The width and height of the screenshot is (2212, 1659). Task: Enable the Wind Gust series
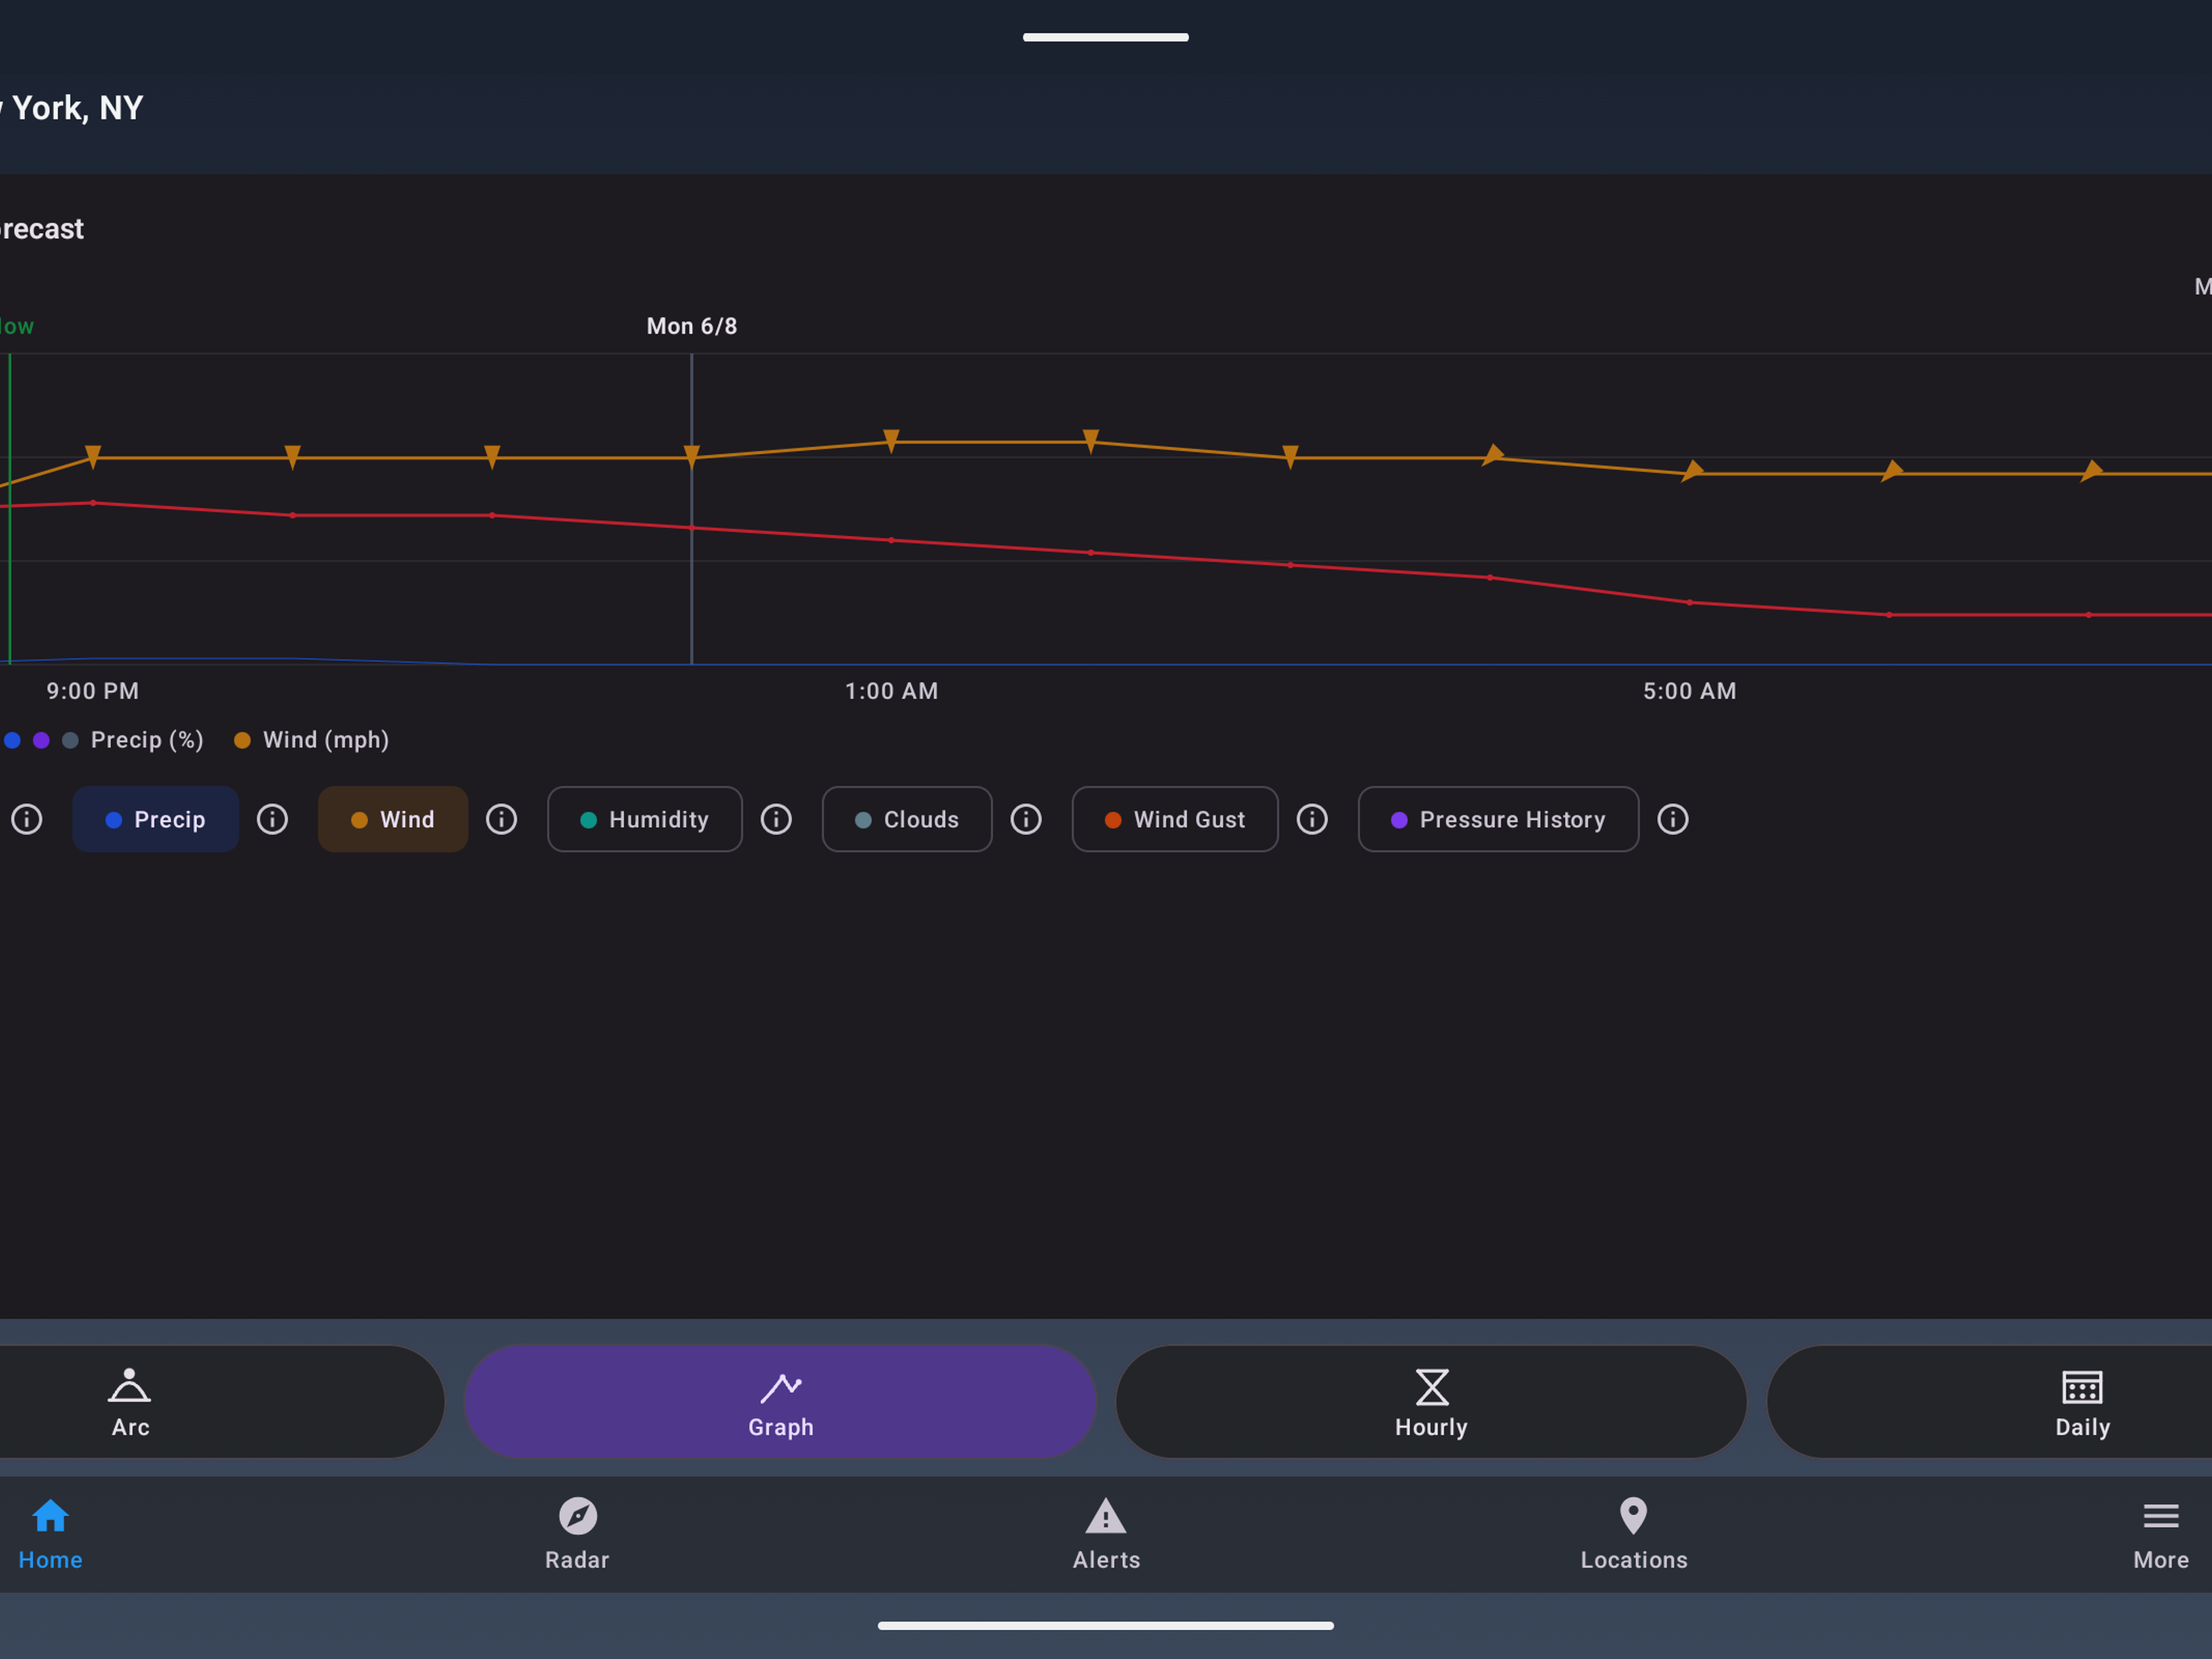1175,819
